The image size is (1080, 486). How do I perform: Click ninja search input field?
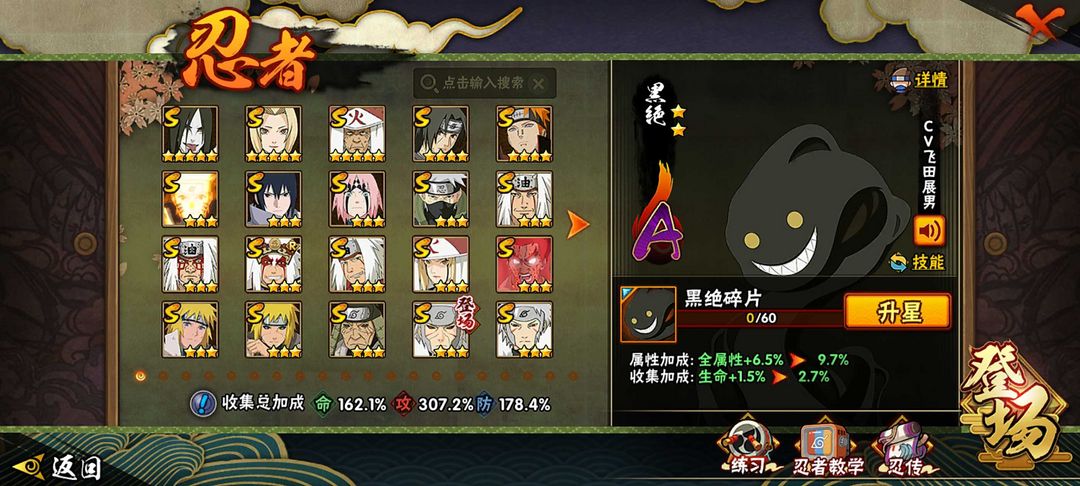tap(485, 83)
